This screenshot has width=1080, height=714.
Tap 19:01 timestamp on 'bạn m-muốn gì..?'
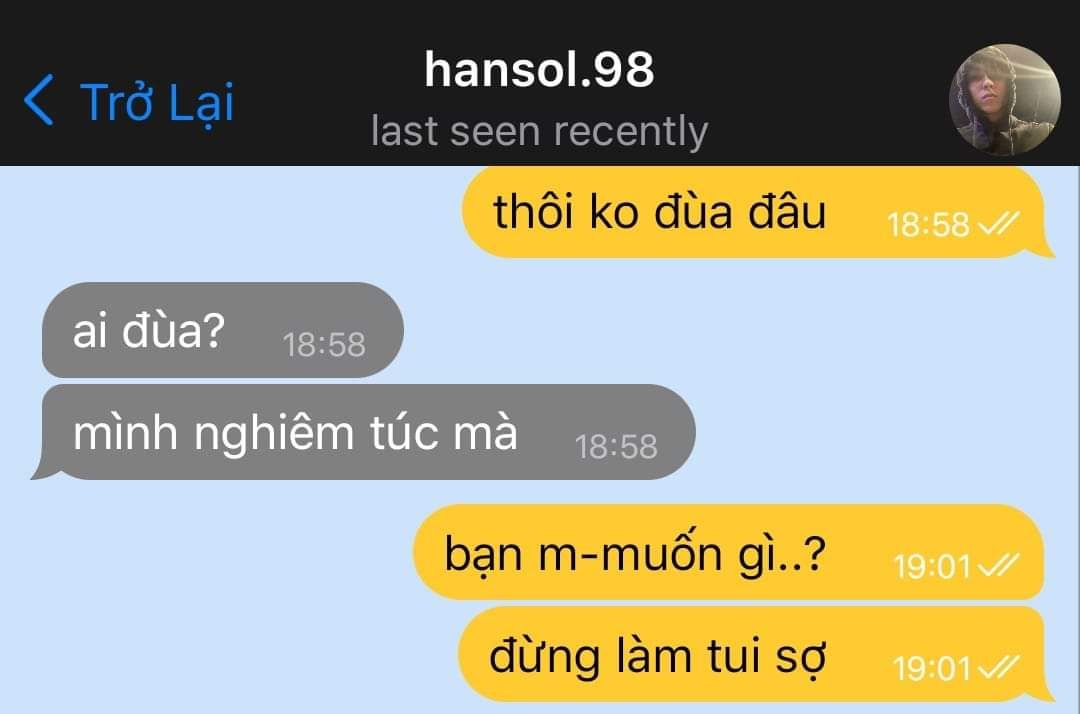(x=932, y=567)
